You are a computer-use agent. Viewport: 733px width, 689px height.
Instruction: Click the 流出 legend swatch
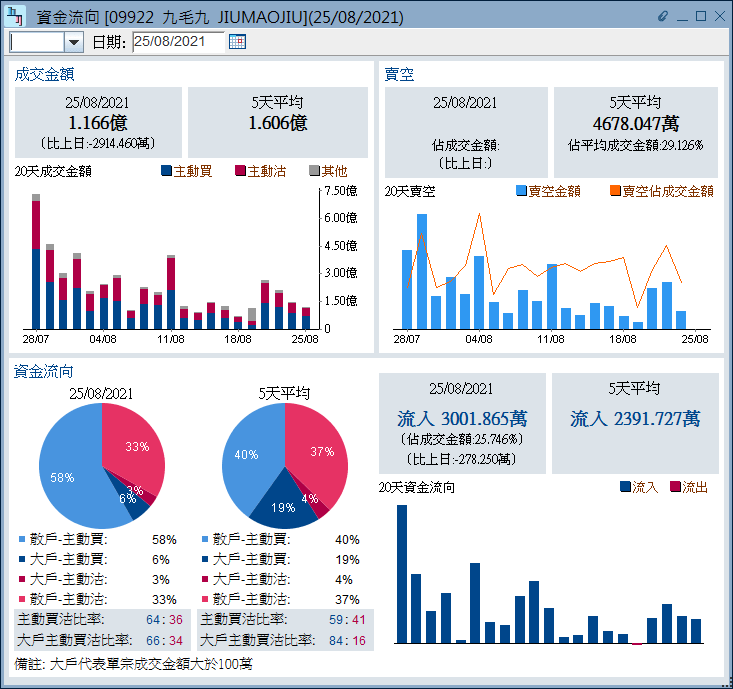pyautogui.click(x=675, y=487)
